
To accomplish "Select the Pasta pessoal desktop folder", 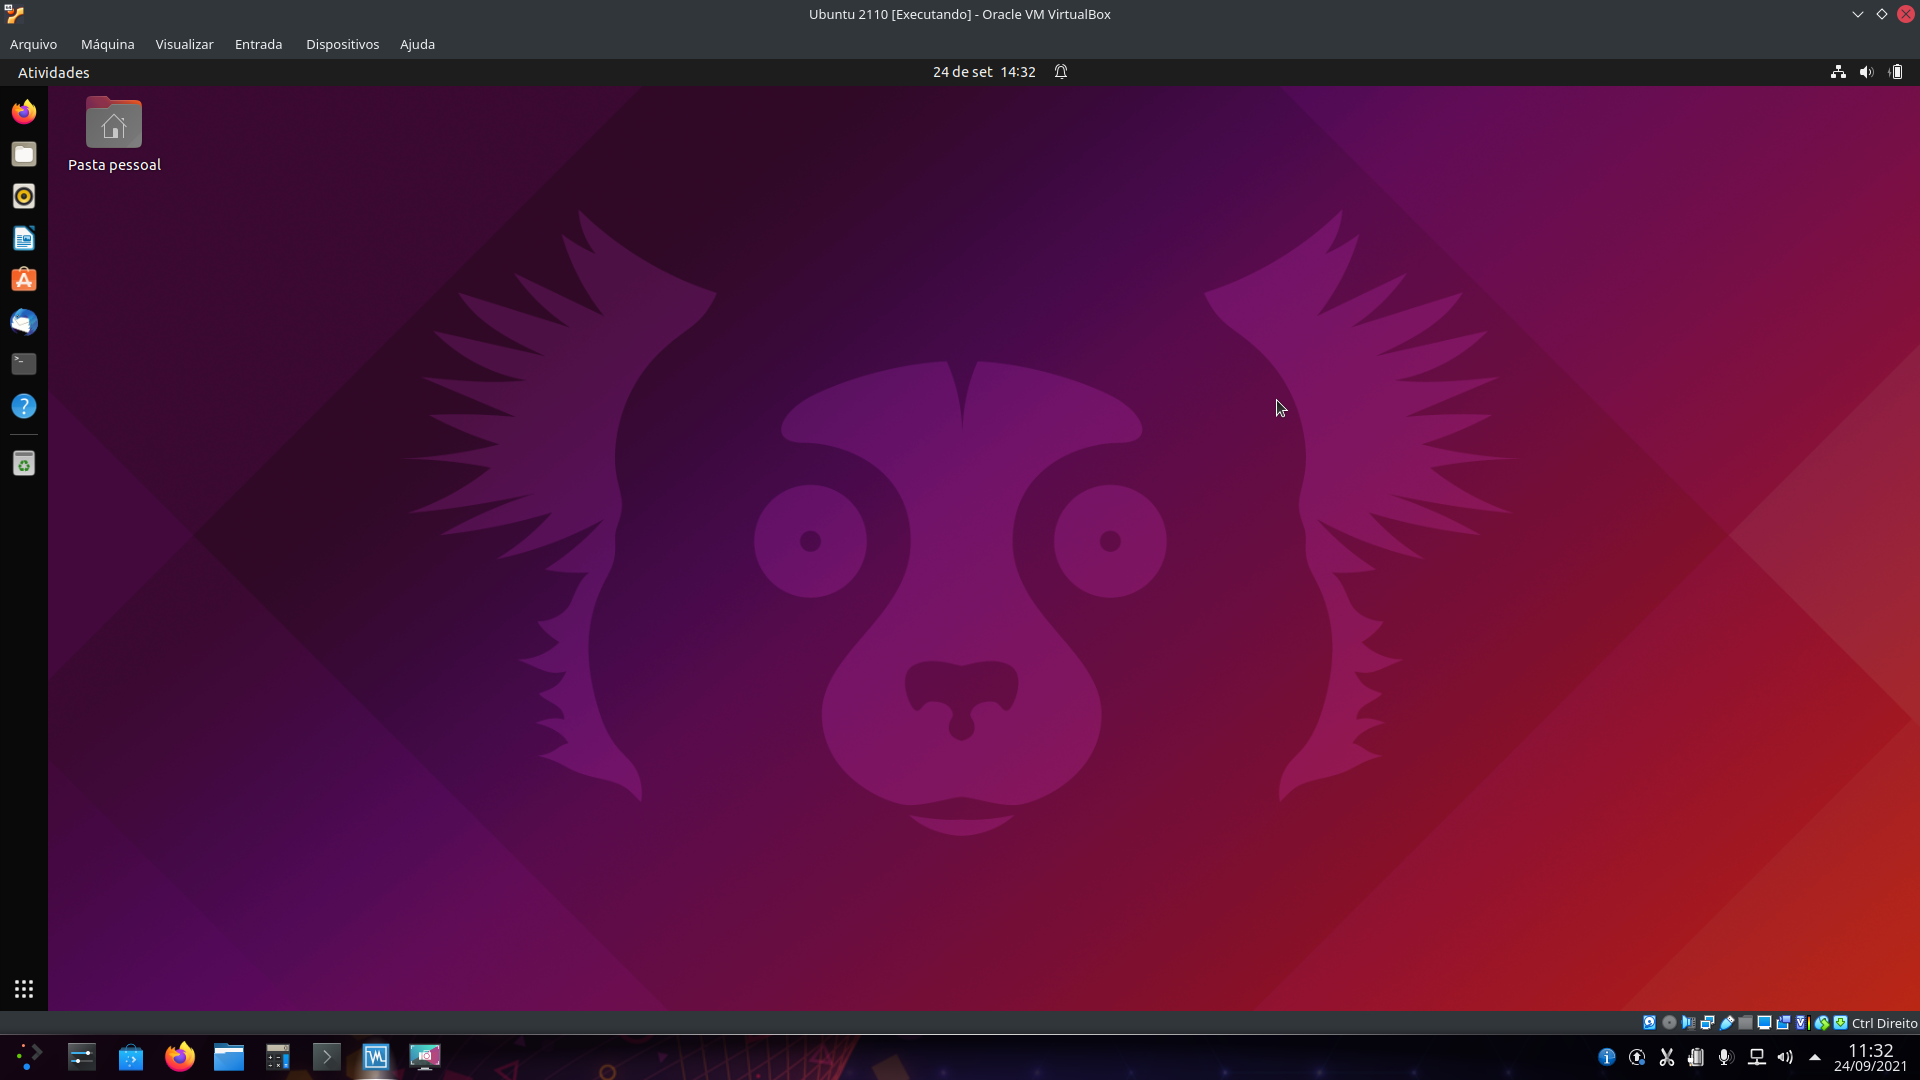I will (114, 126).
